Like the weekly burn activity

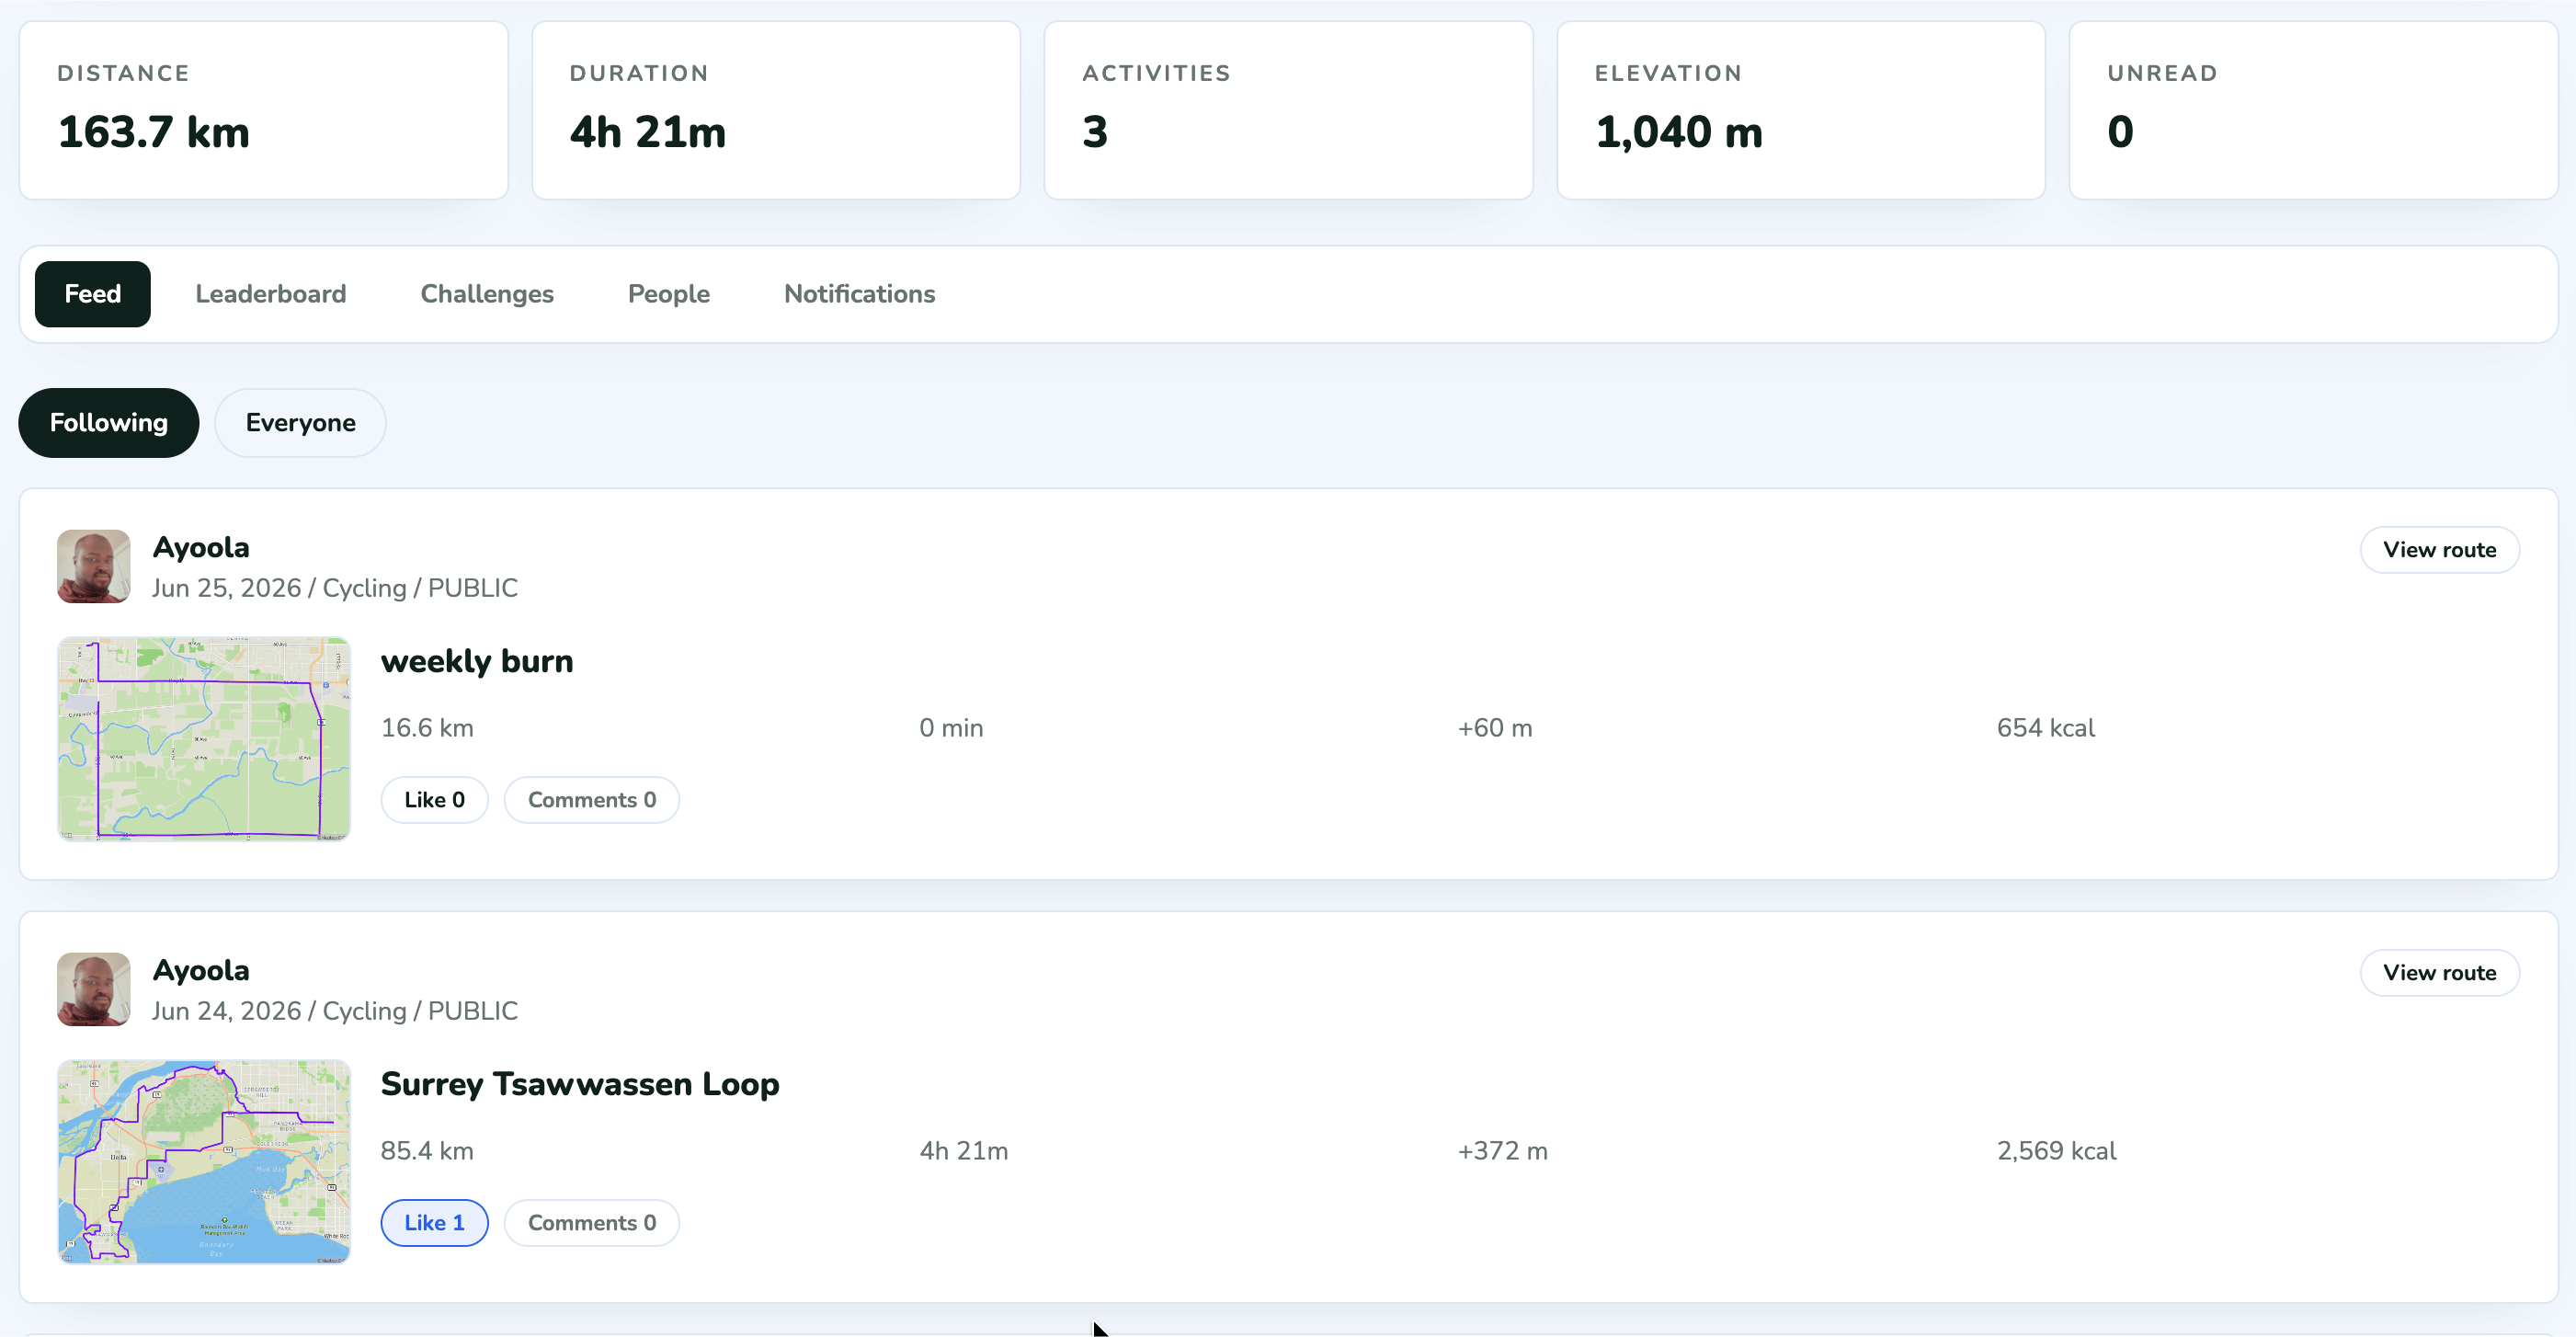click(x=434, y=800)
